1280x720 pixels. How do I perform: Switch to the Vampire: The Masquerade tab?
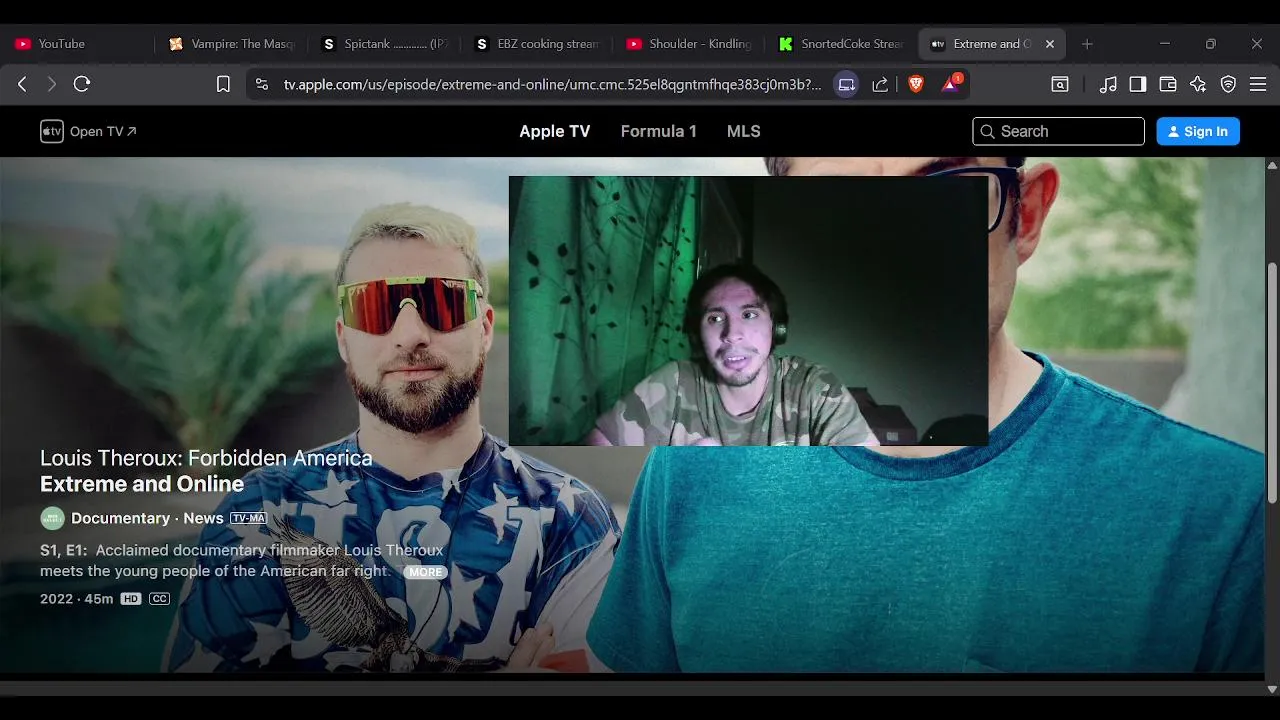tap(232, 44)
